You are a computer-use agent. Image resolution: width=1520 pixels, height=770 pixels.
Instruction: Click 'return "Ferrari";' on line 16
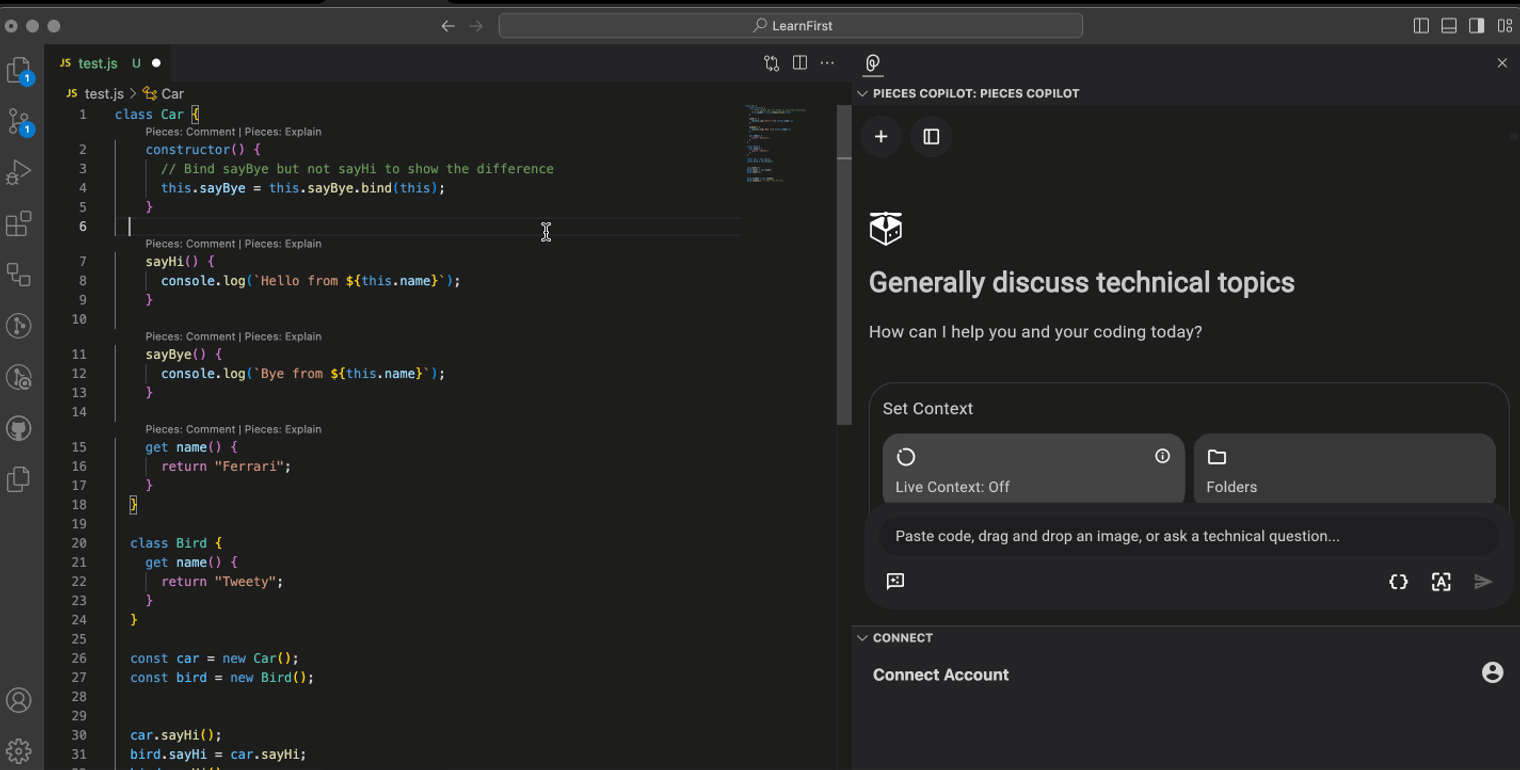(226, 466)
